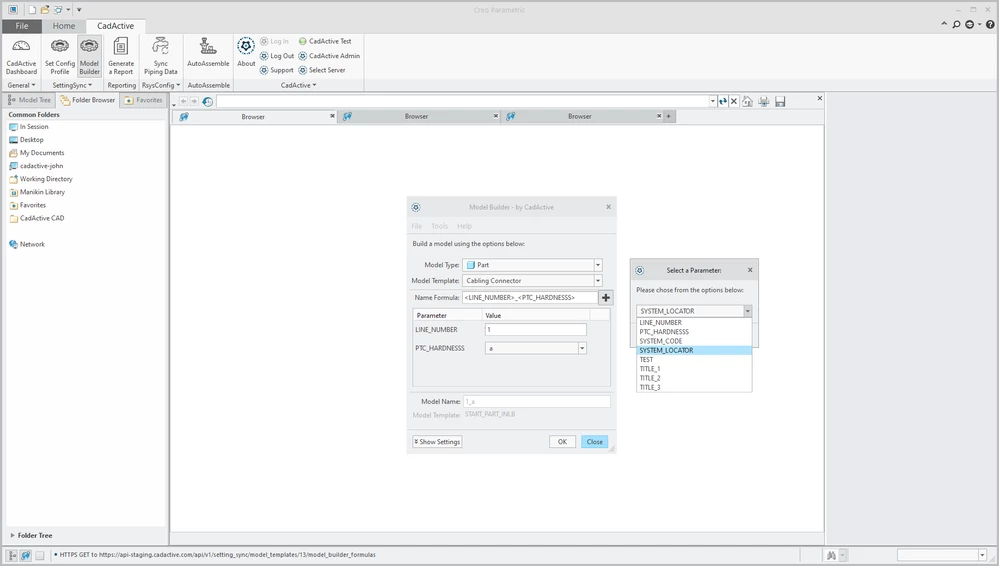
Task: Open the CadActive CAD folder
Action: (x=37, y=218)
